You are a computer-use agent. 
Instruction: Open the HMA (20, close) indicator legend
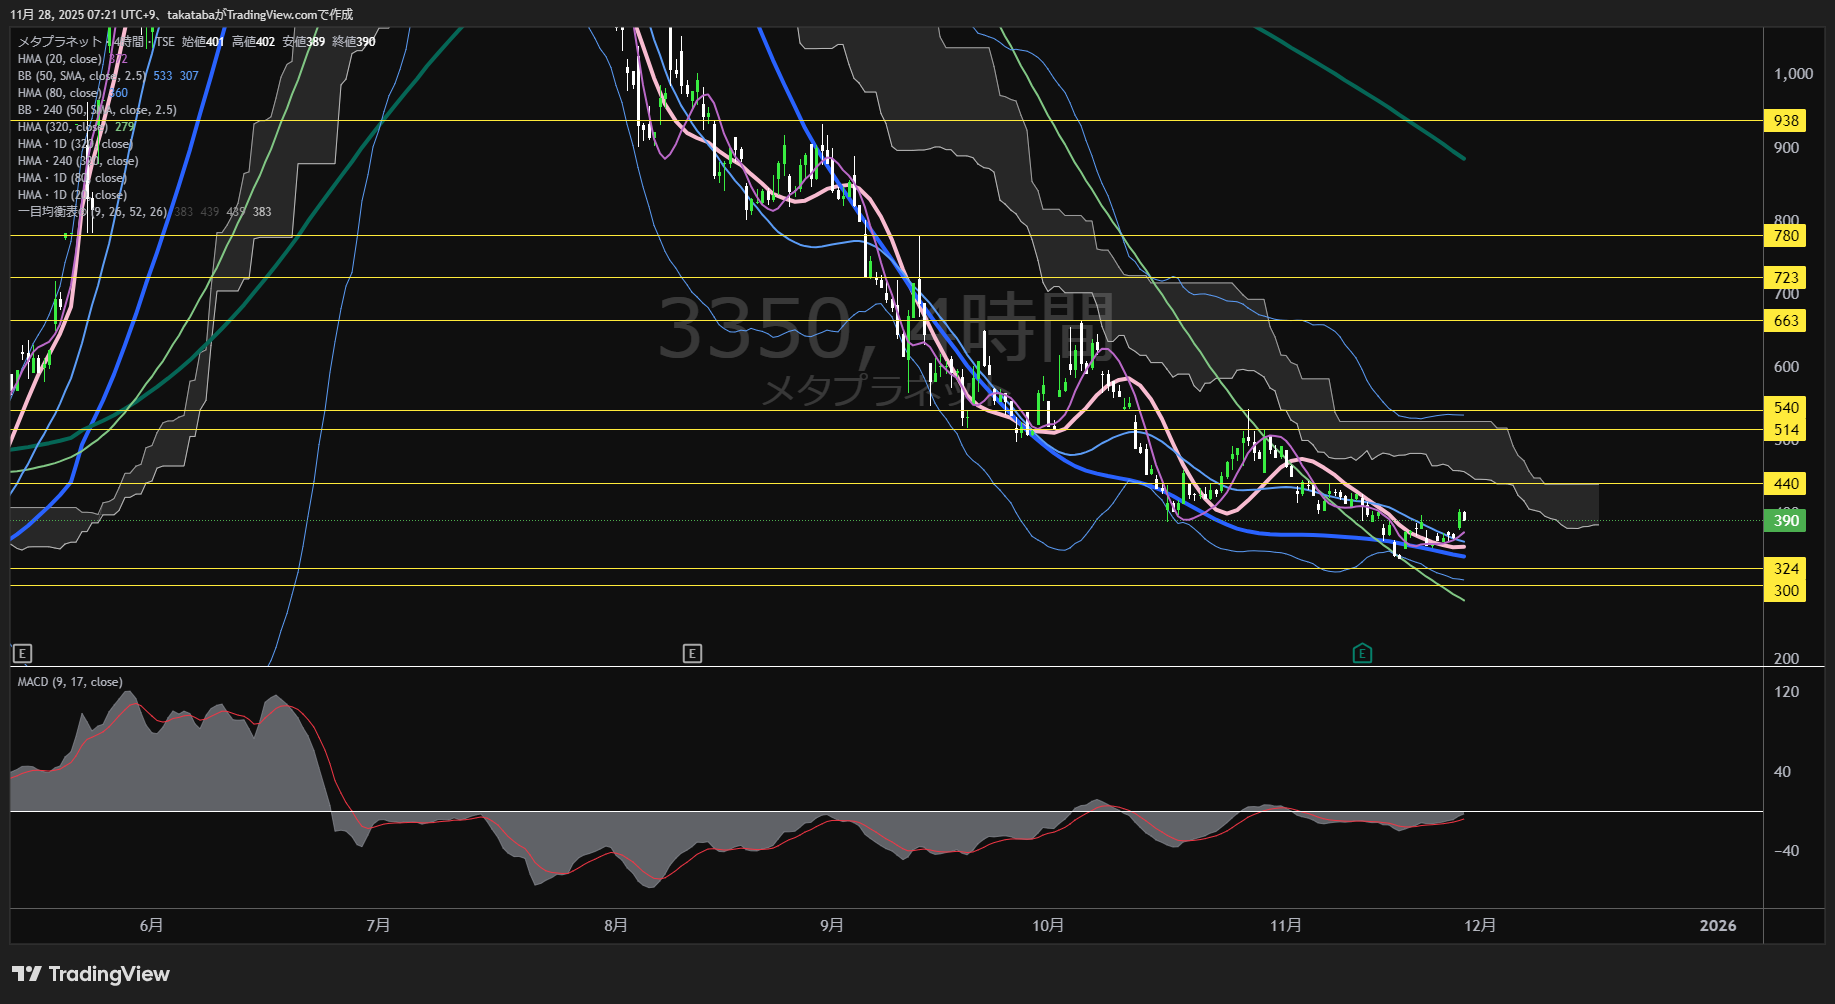[60, 59]
